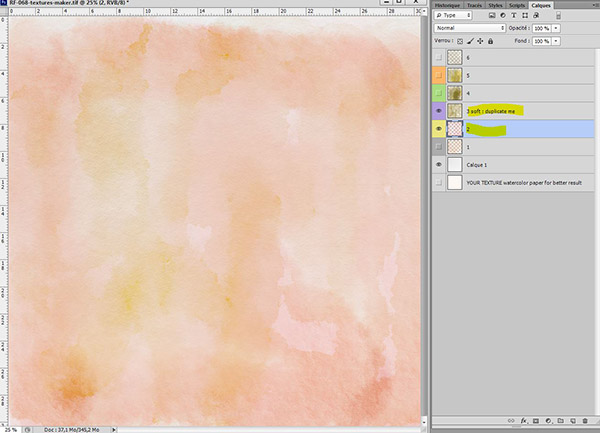Switch to the Styles tab
600x433 pixels.
point(496,5)
